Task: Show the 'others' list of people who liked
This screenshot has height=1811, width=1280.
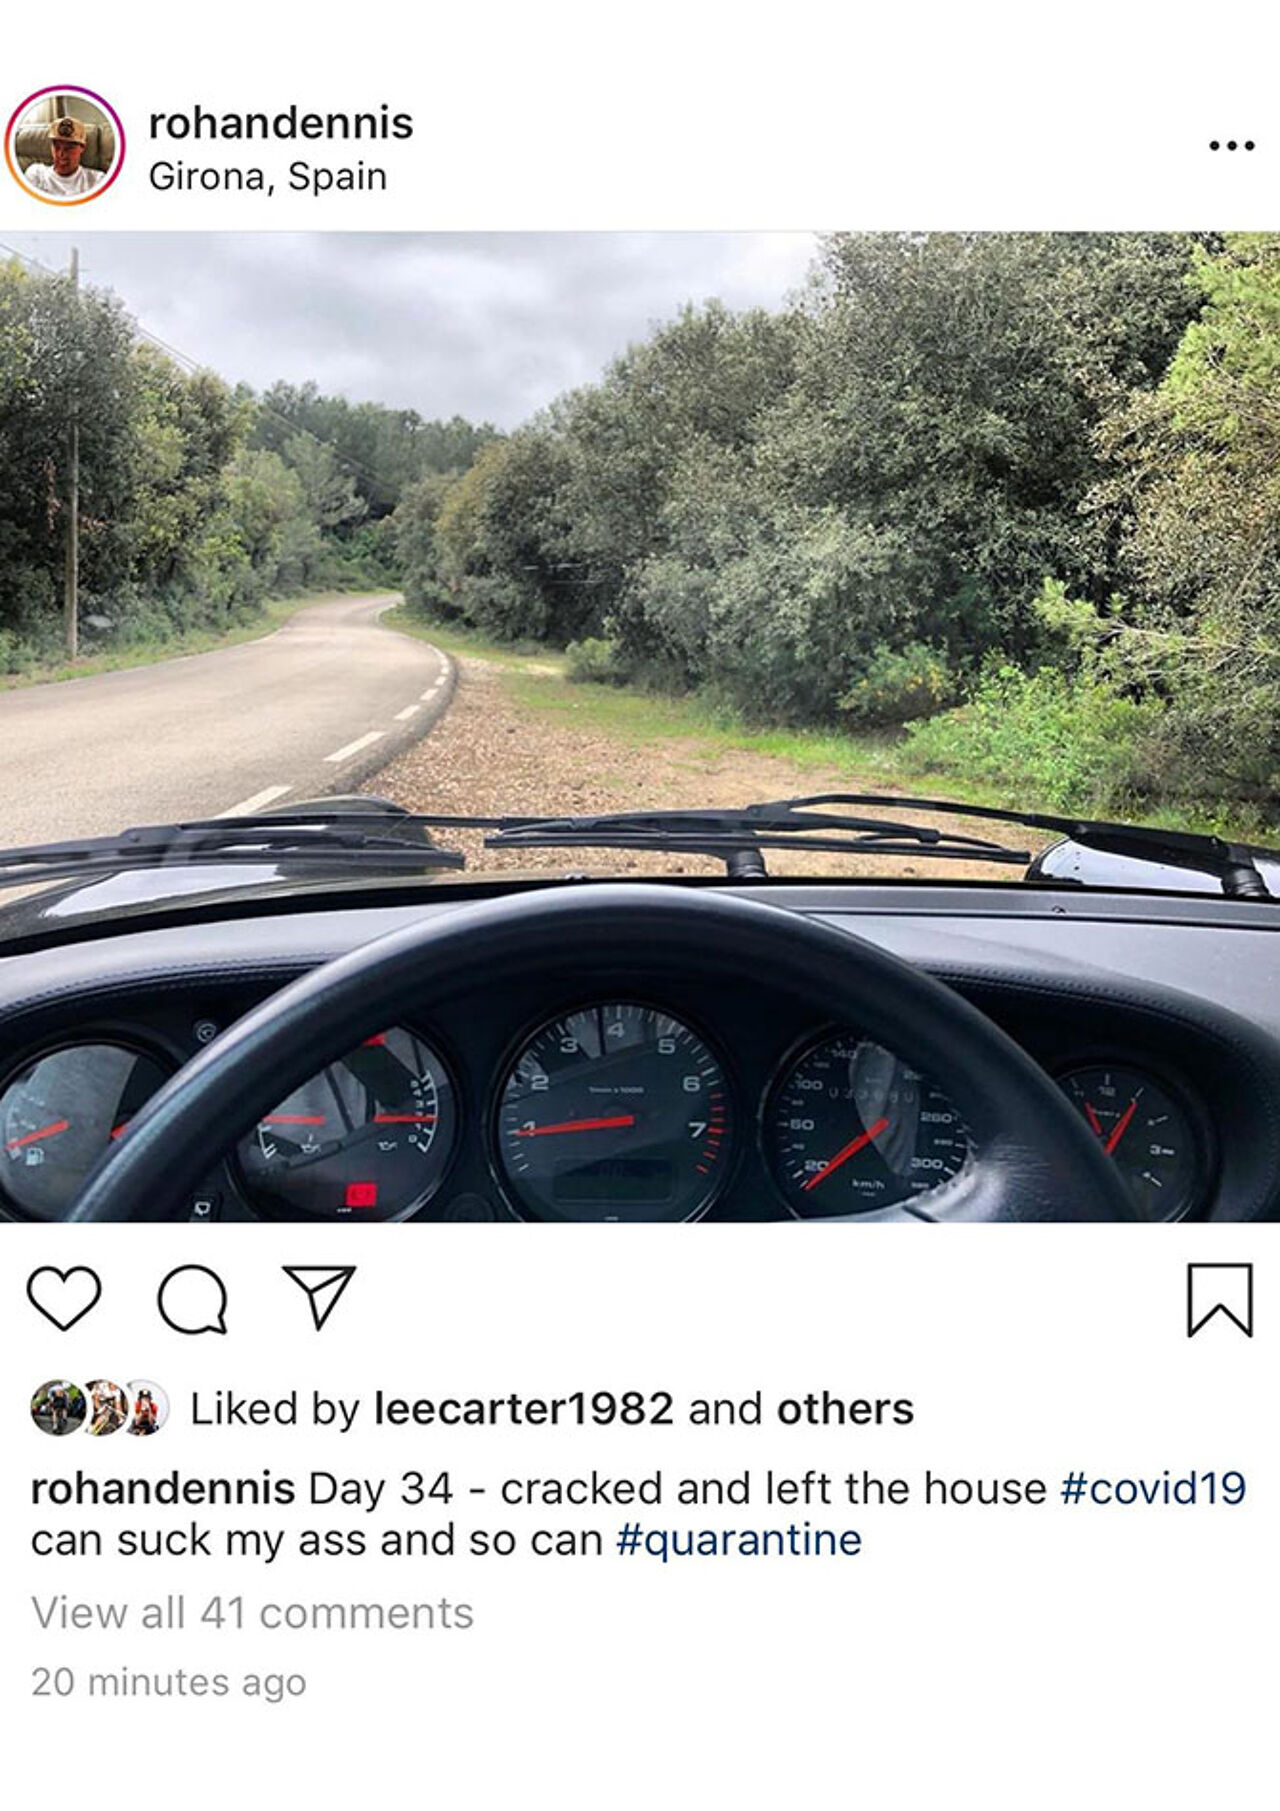Action: (x=845, y=1409)
